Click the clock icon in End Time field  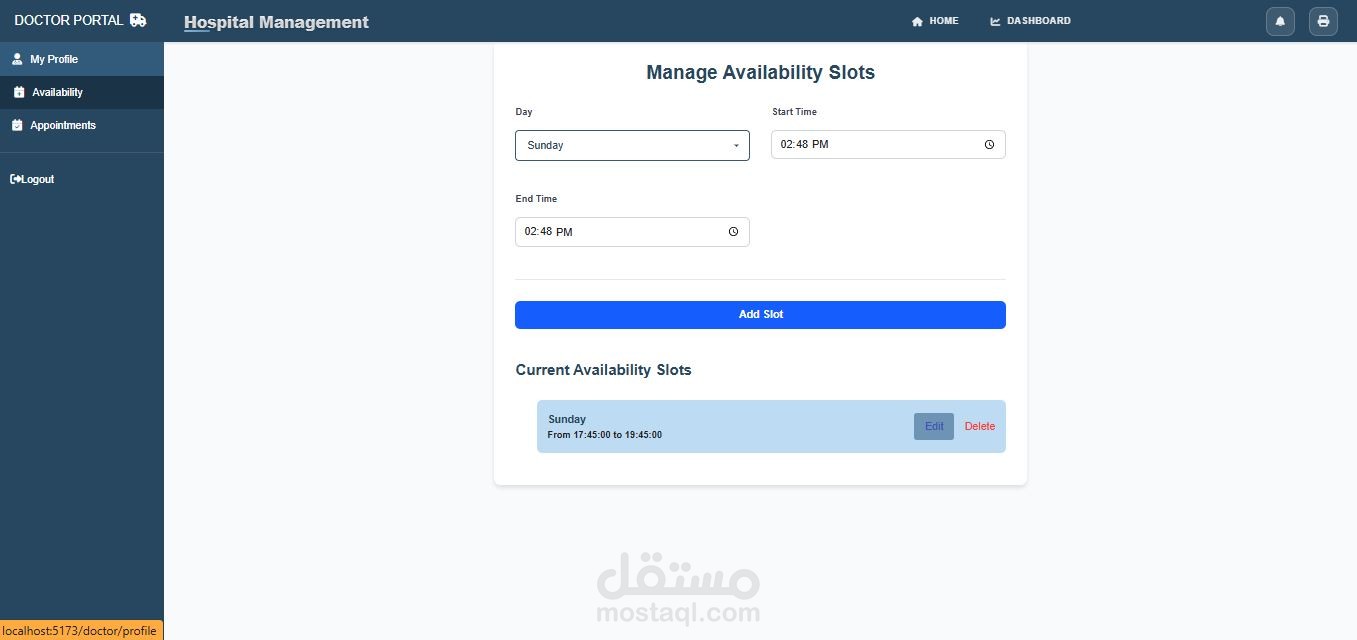[733, 232]
